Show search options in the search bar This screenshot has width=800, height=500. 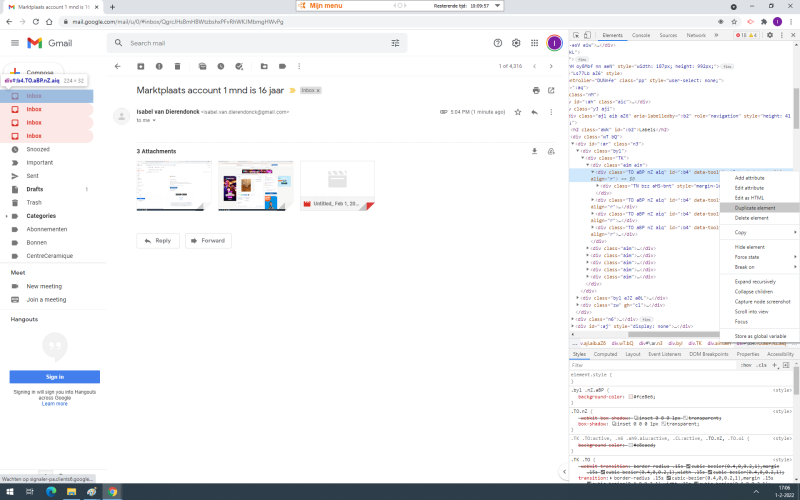[395, 43]
